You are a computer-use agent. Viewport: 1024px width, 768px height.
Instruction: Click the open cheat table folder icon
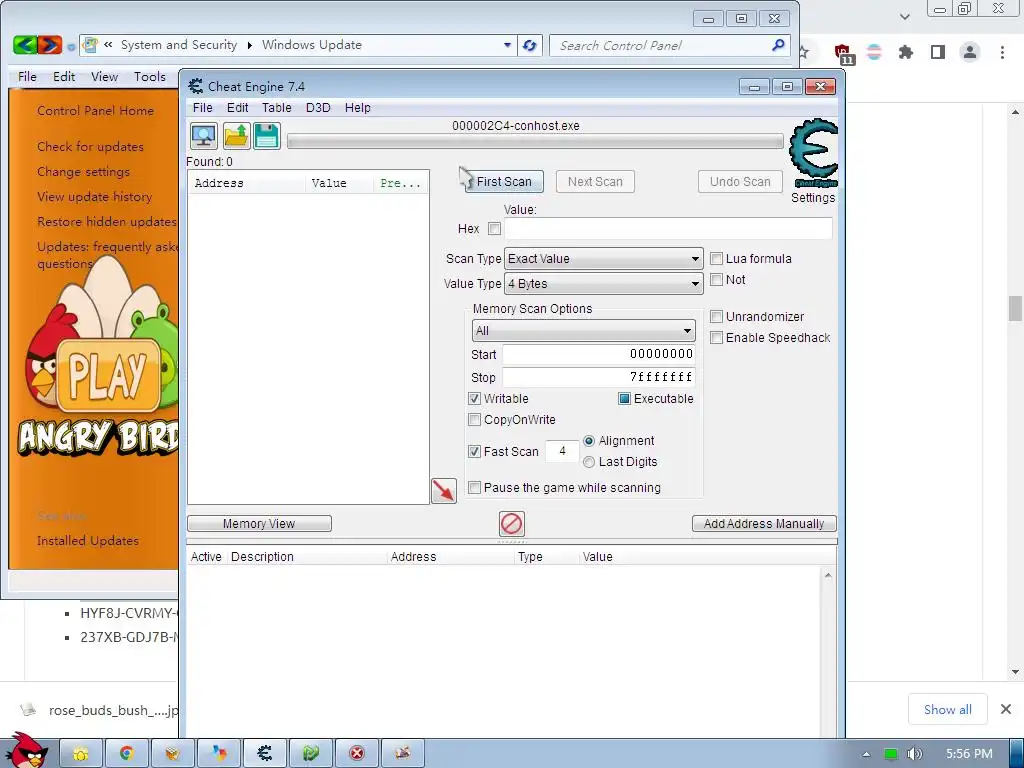tap(236, 136)
